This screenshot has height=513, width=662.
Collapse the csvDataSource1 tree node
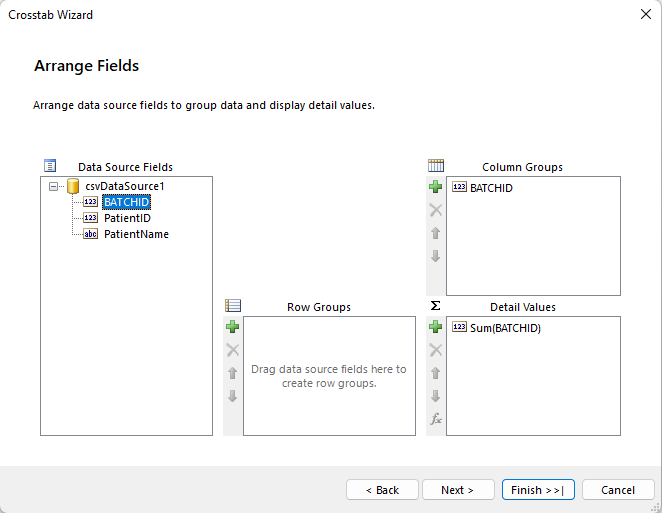pyautogui.click(x=52, y=186)
